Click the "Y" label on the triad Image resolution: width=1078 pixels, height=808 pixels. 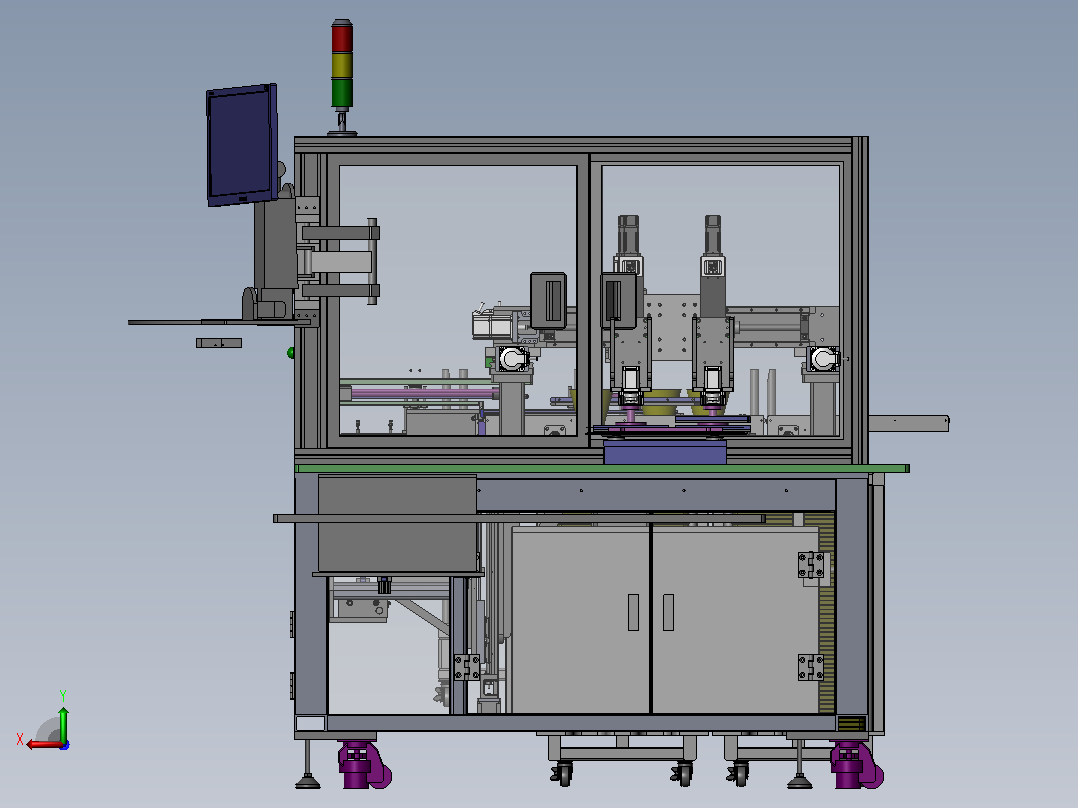coord(63,695)
